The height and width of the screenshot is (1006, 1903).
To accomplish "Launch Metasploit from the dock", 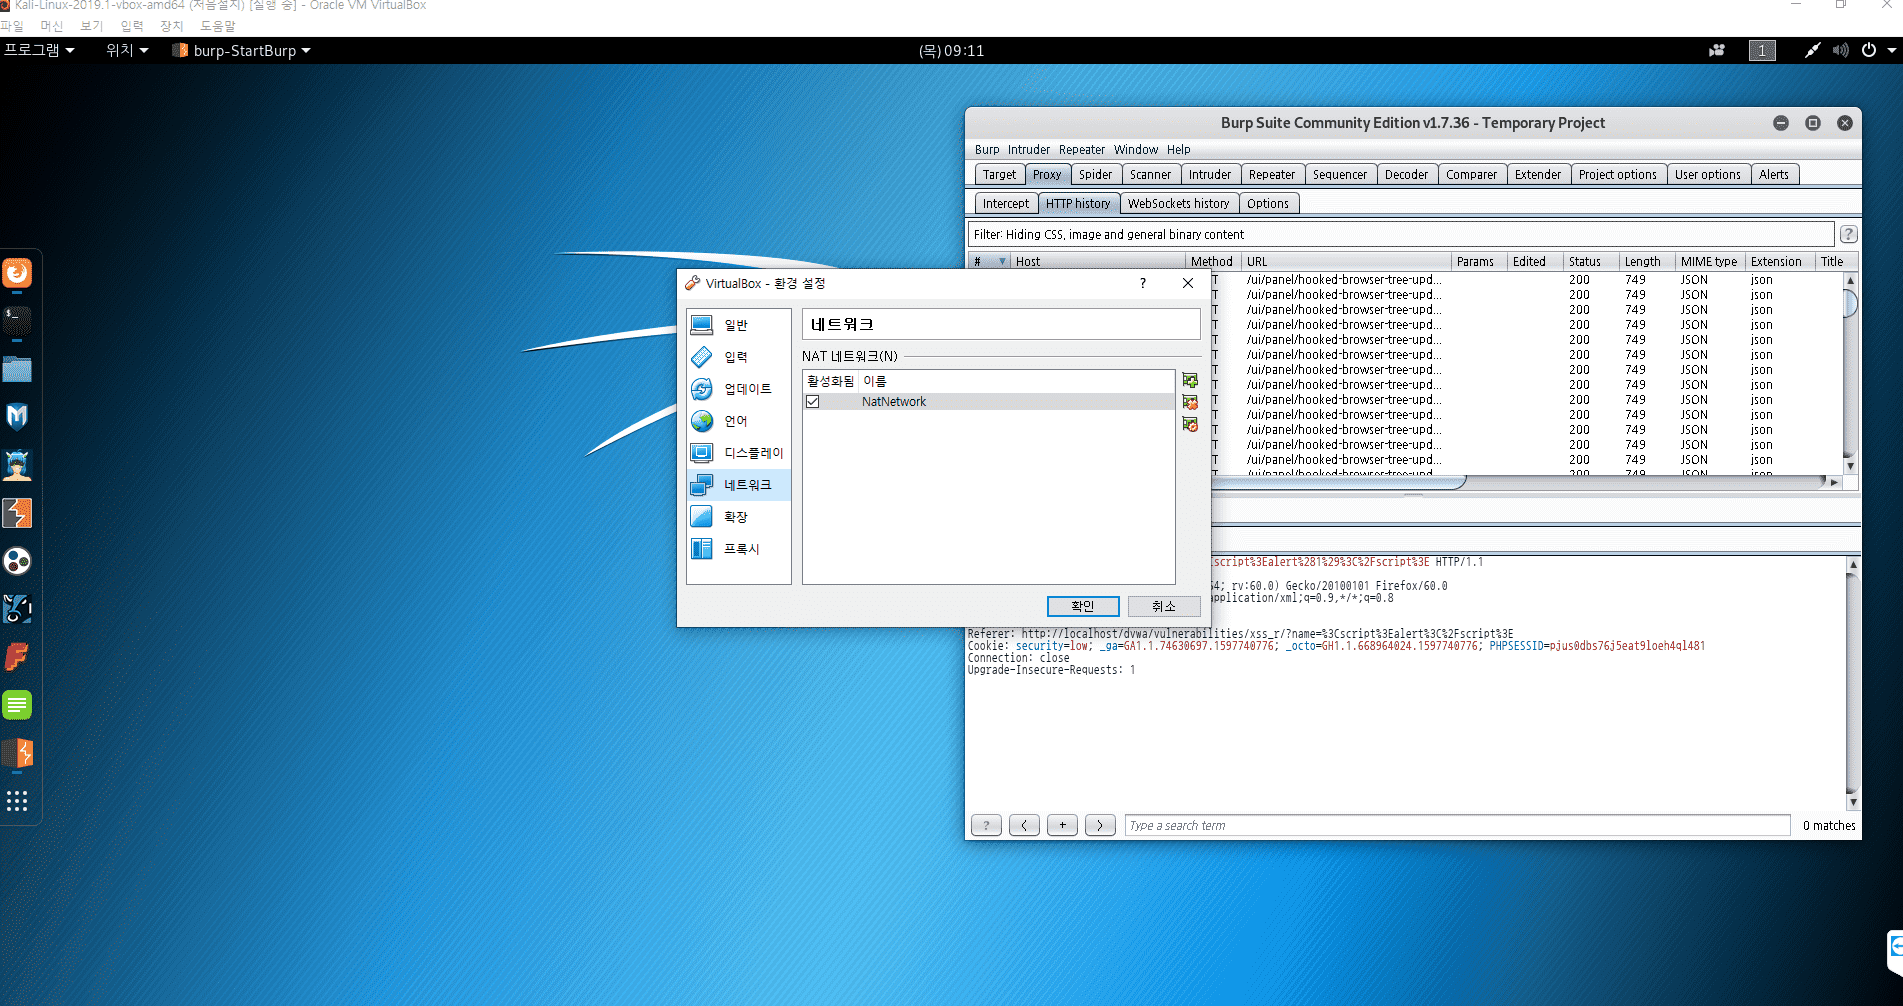I will pos(17,417).
